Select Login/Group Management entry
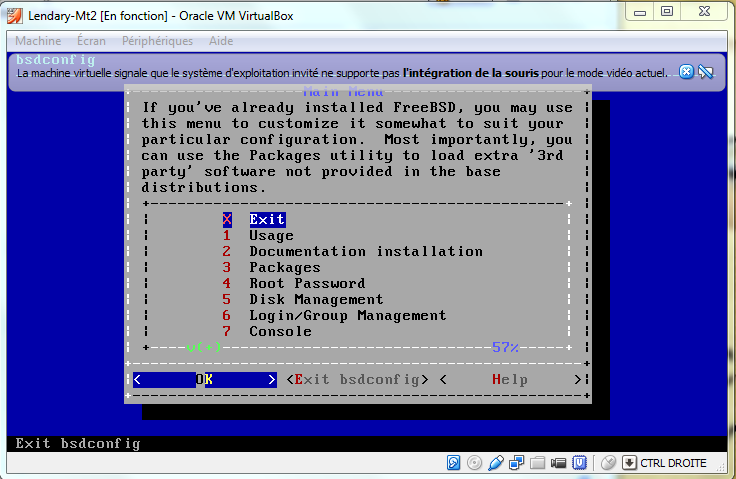Screen dimensions: 736x479 pos(347,315)
